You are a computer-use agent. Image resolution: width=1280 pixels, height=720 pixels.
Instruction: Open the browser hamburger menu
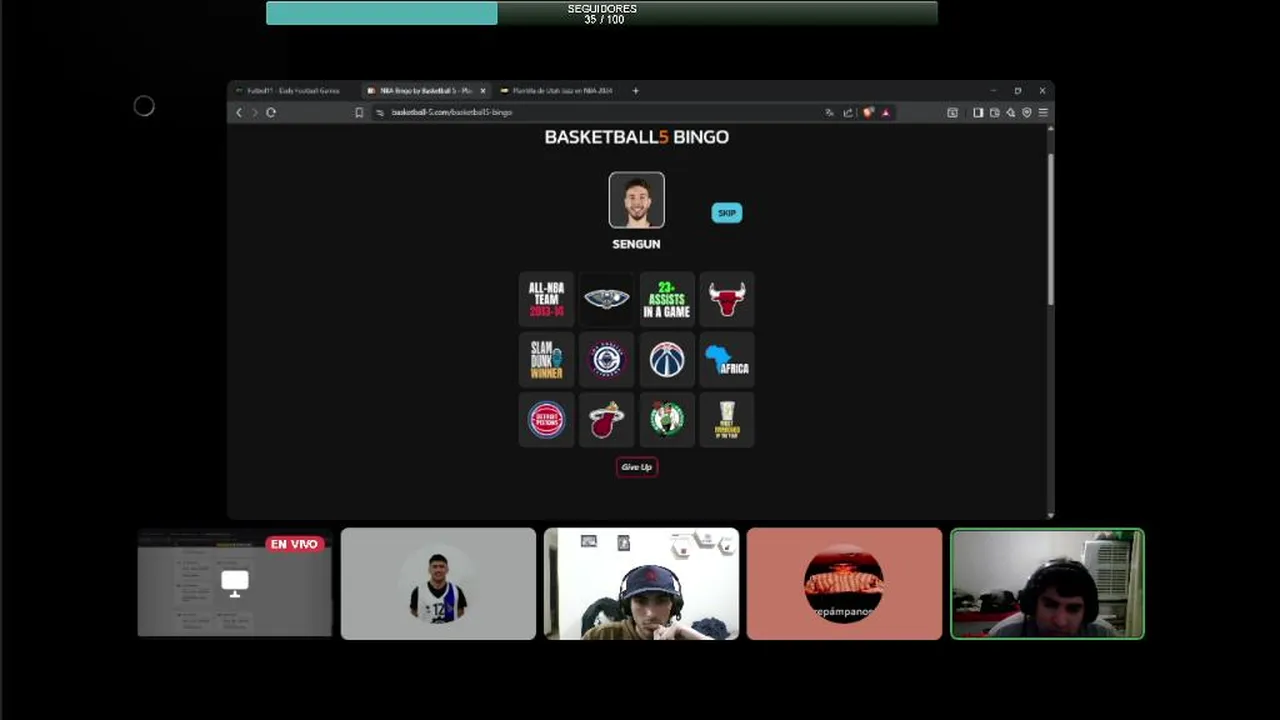(x=1043, y=113)
